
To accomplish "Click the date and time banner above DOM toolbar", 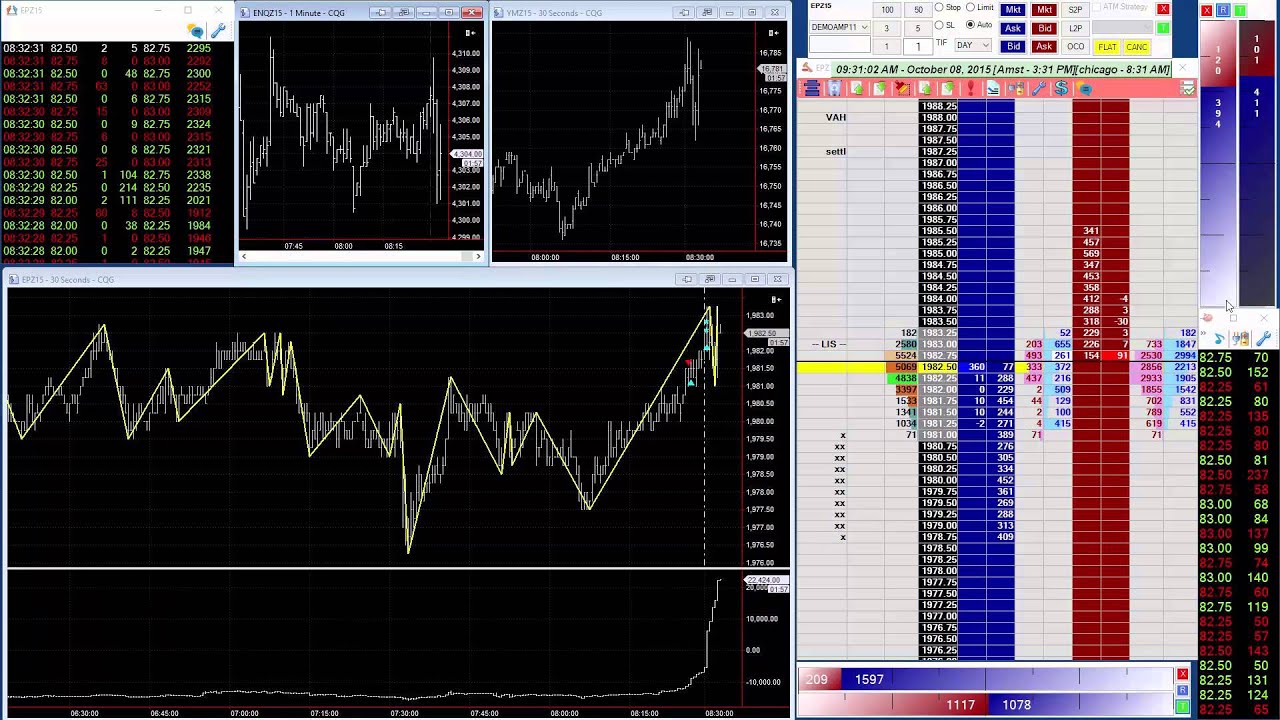I will click(x=1002, y=69).
